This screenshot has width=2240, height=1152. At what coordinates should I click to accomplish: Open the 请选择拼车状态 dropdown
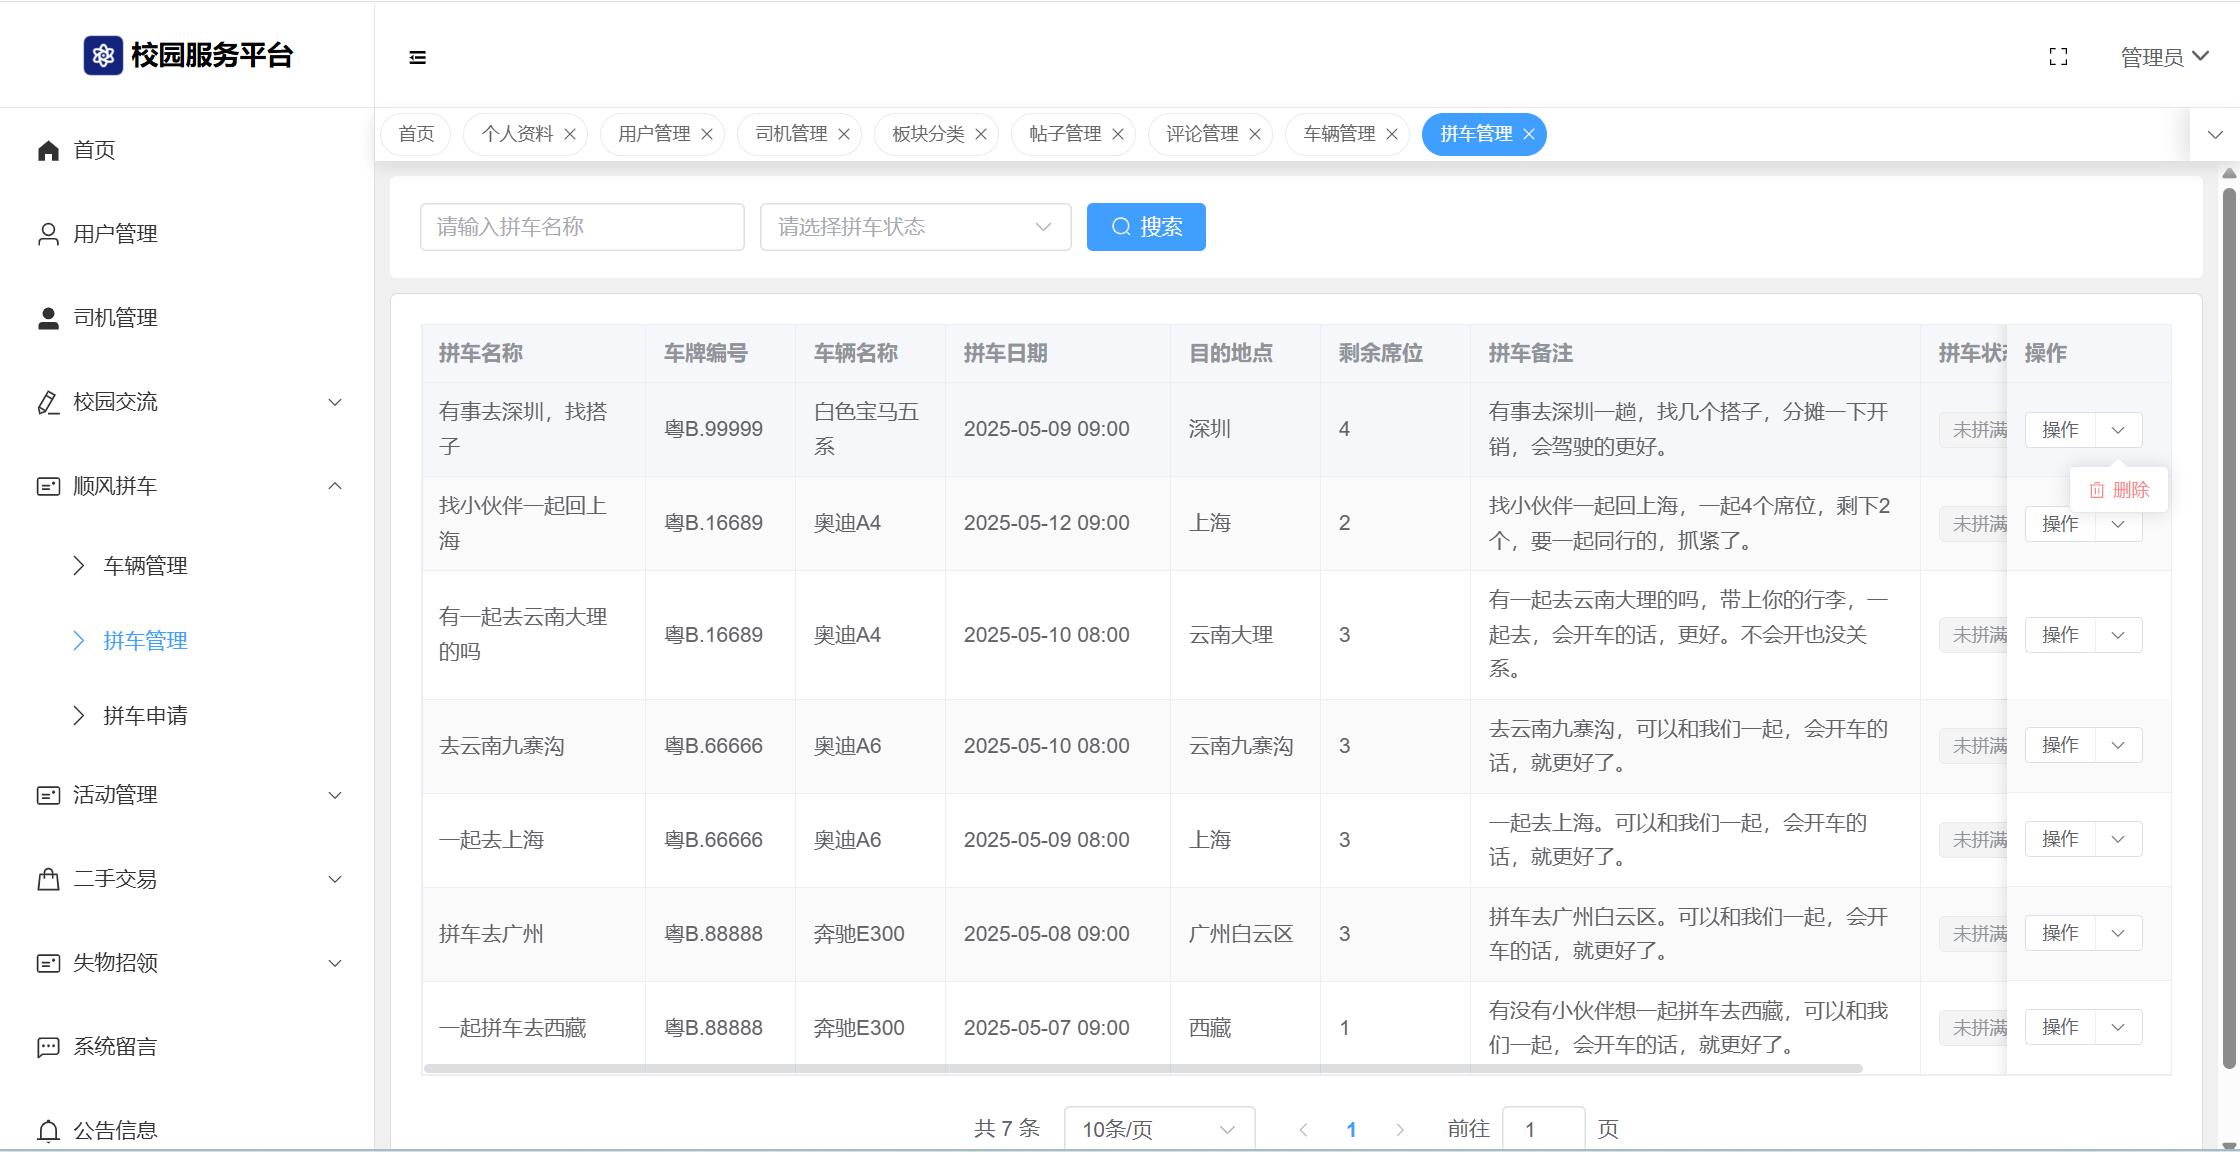[x=915, y=227]
